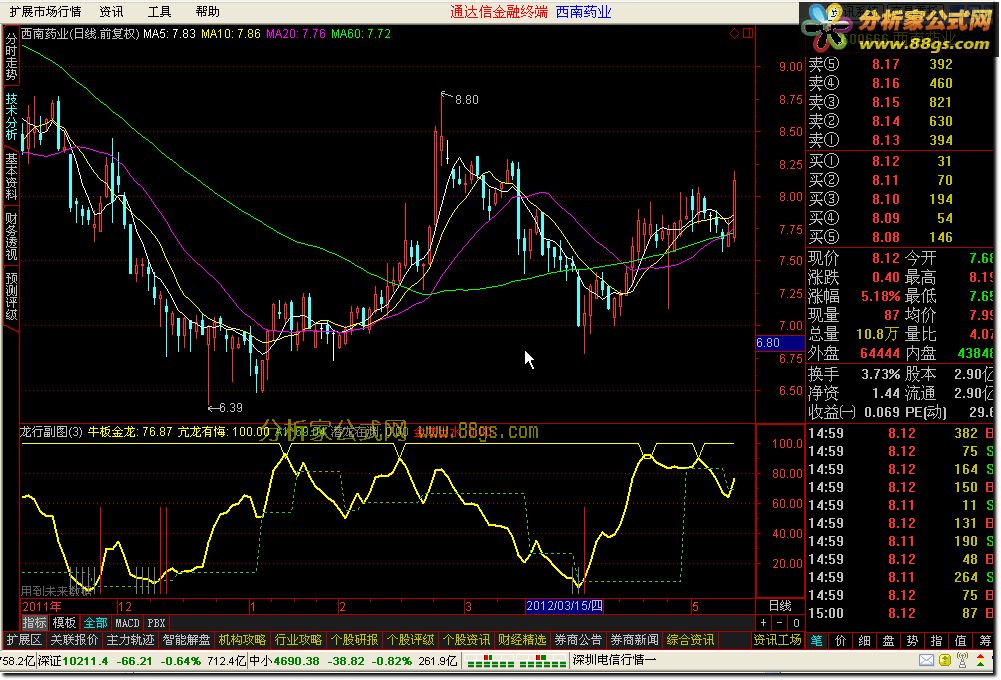
Task: Click the 卖⑤ 8.17 order book row
Action: pyautogui.click(x=899, y=64)
